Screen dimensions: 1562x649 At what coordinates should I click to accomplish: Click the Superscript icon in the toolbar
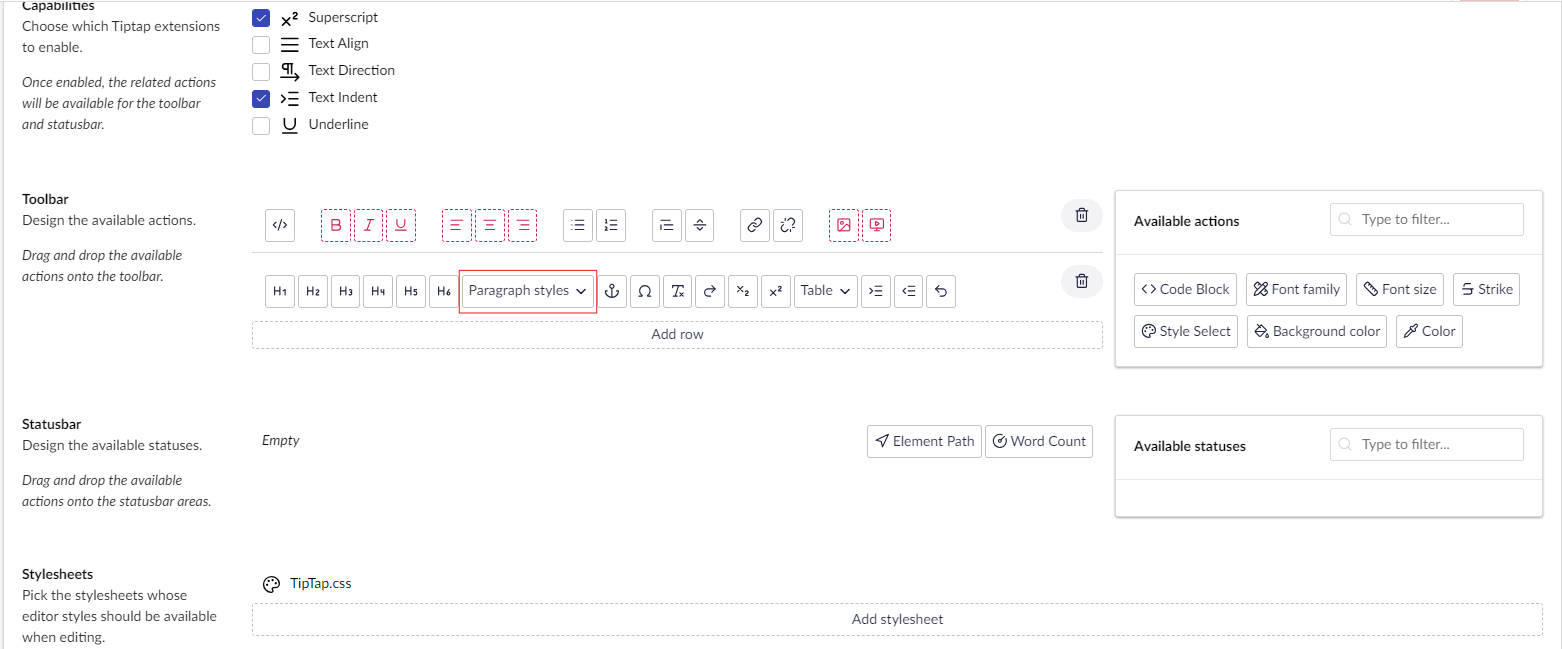(x=776, y=291)
